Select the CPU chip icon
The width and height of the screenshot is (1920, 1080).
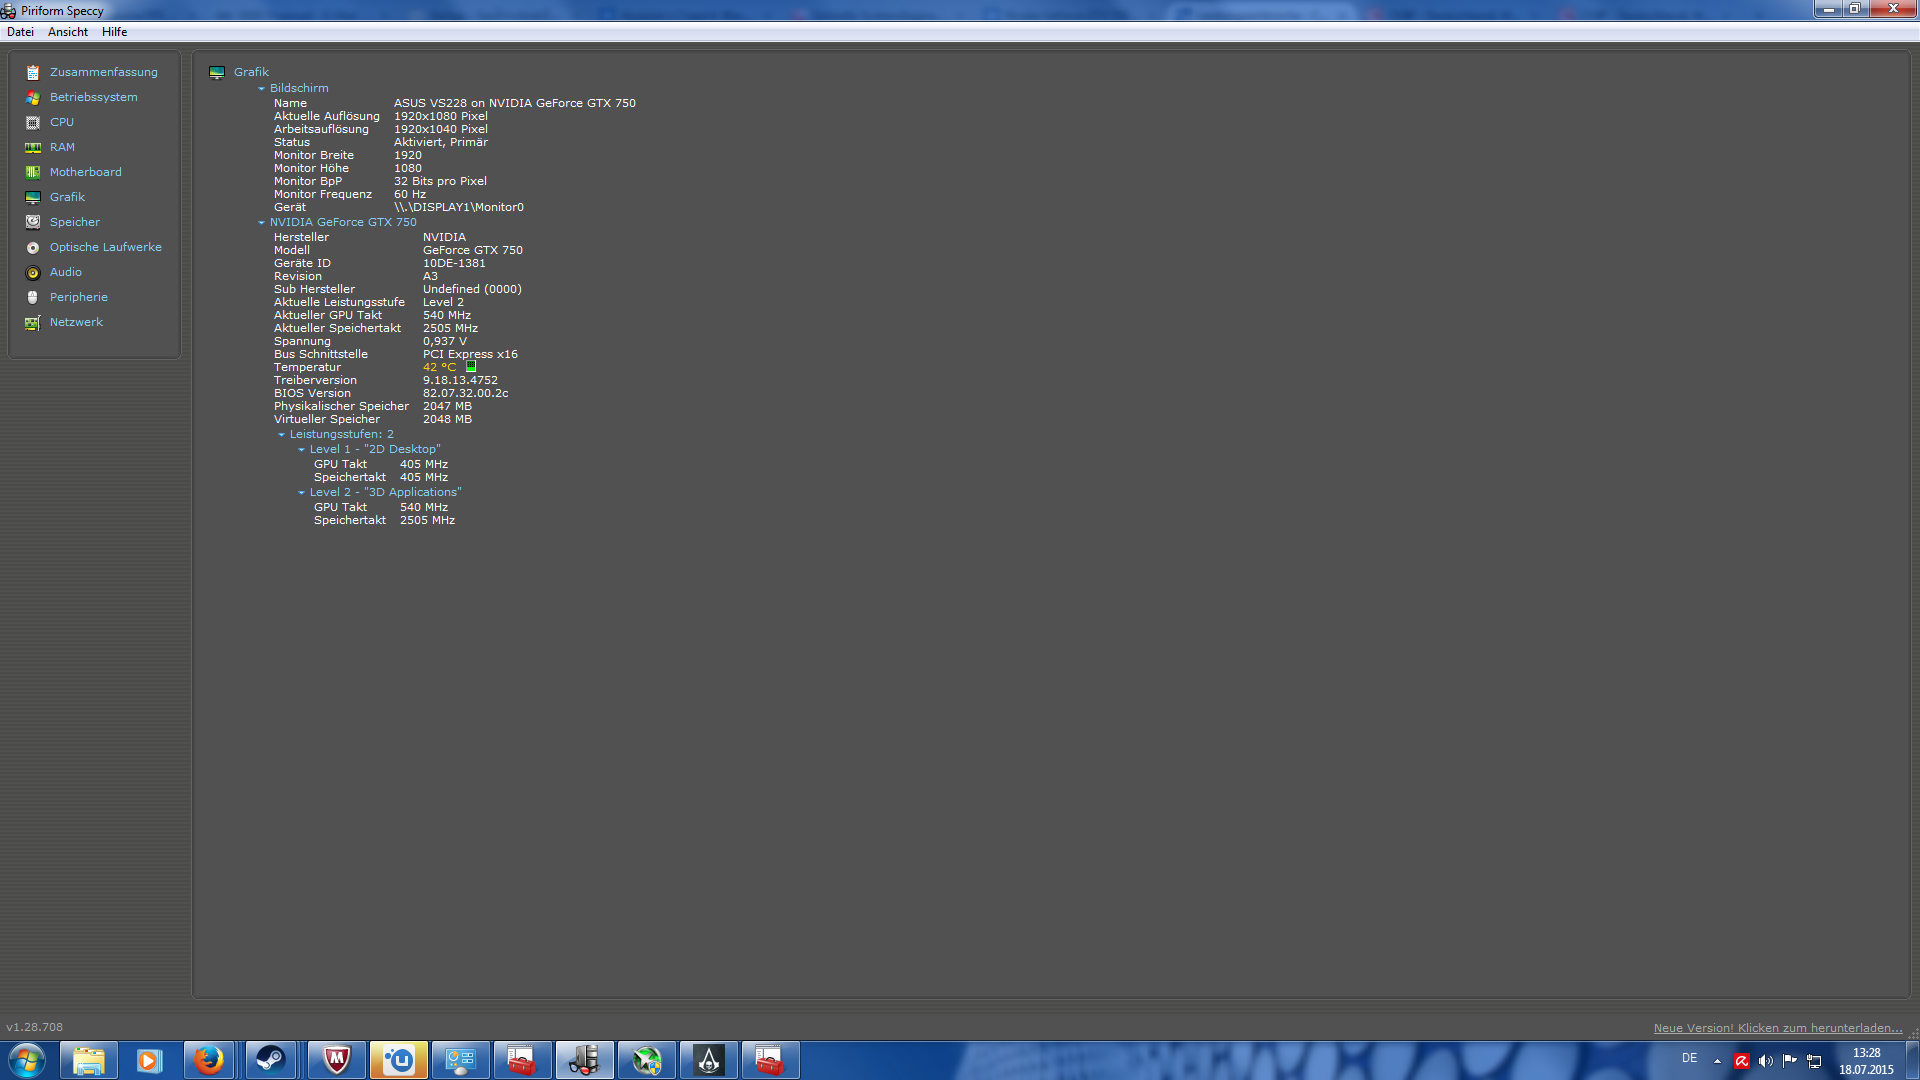tap(33, 123)
